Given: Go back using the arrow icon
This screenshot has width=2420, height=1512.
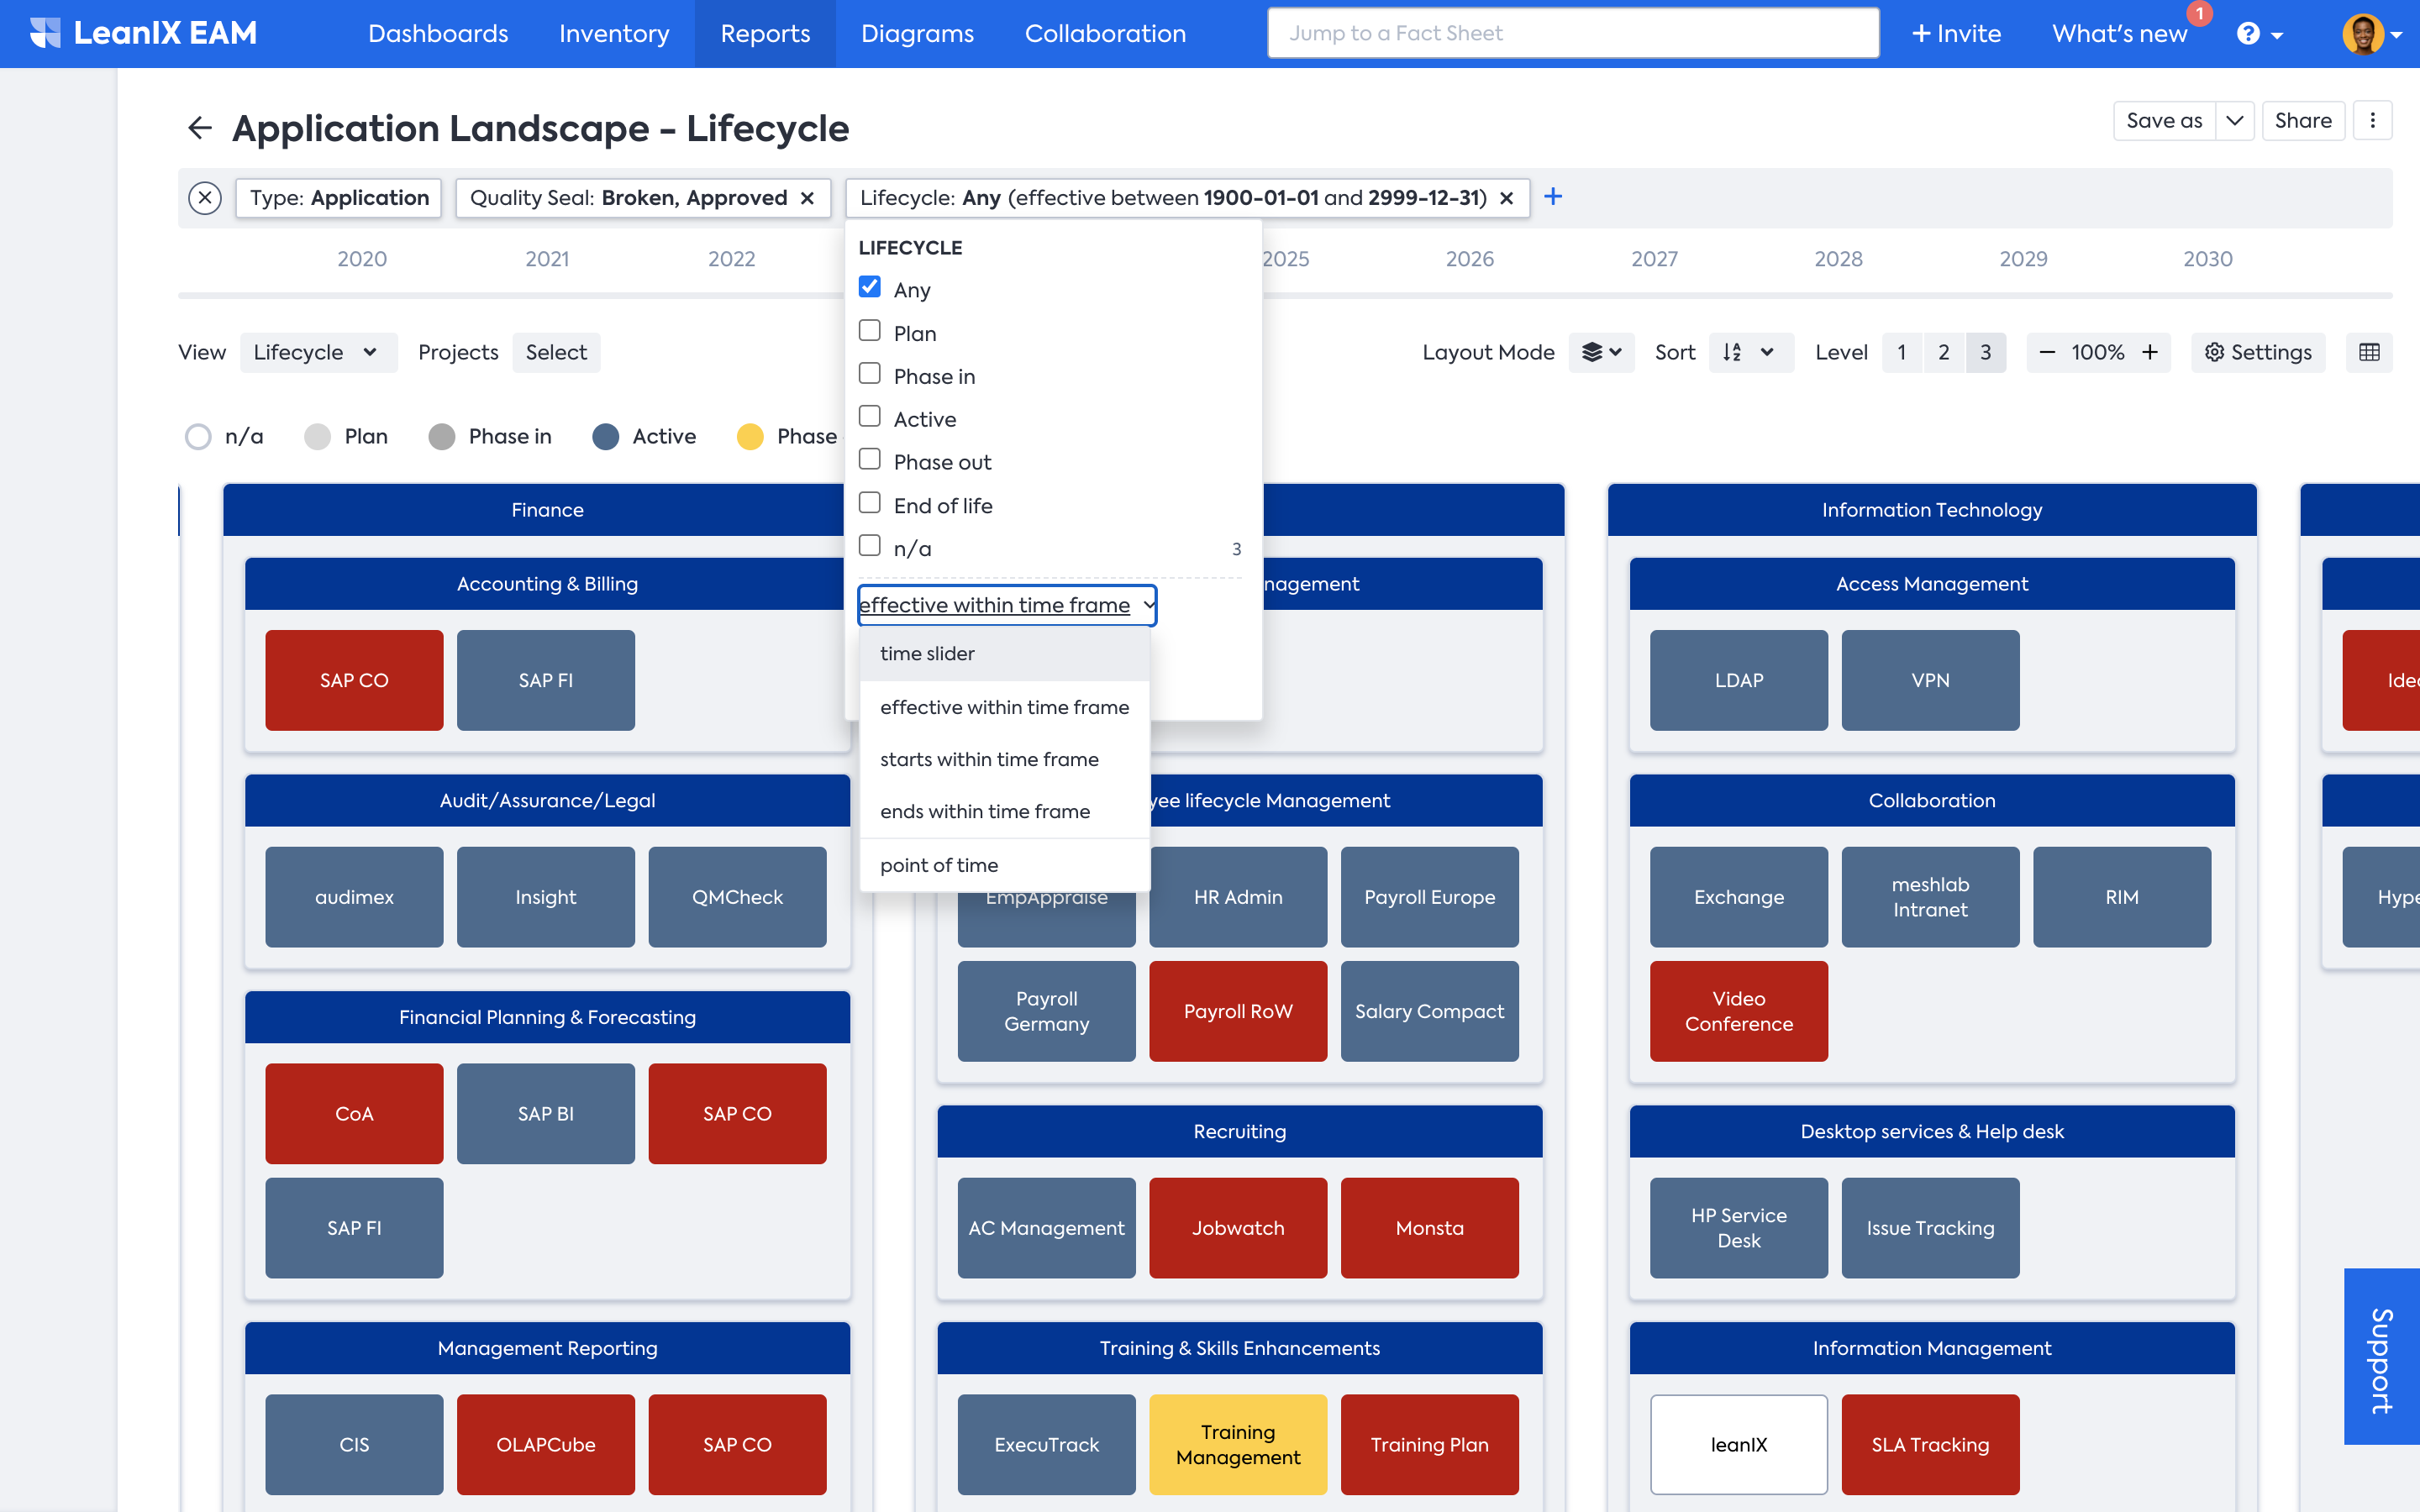Looking at the screenshot, I should click(x=200, y=128).
